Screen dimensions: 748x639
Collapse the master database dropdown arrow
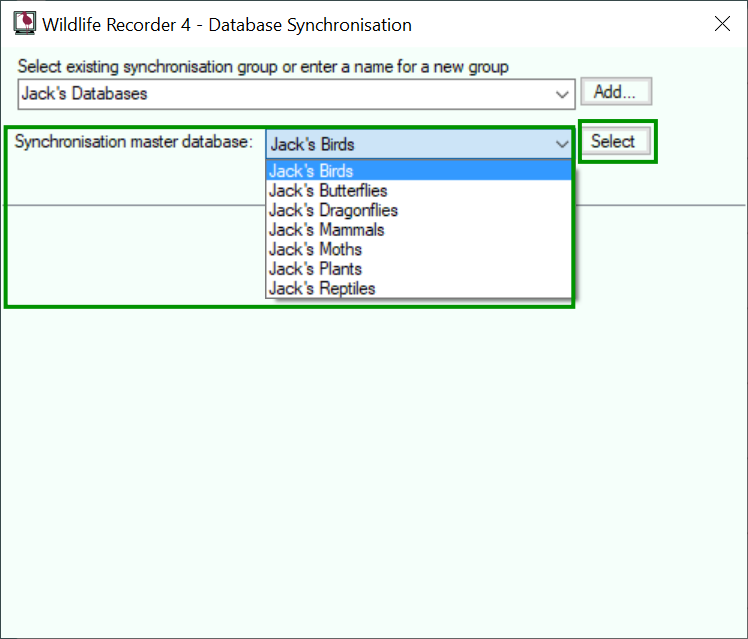click(562, 144)
